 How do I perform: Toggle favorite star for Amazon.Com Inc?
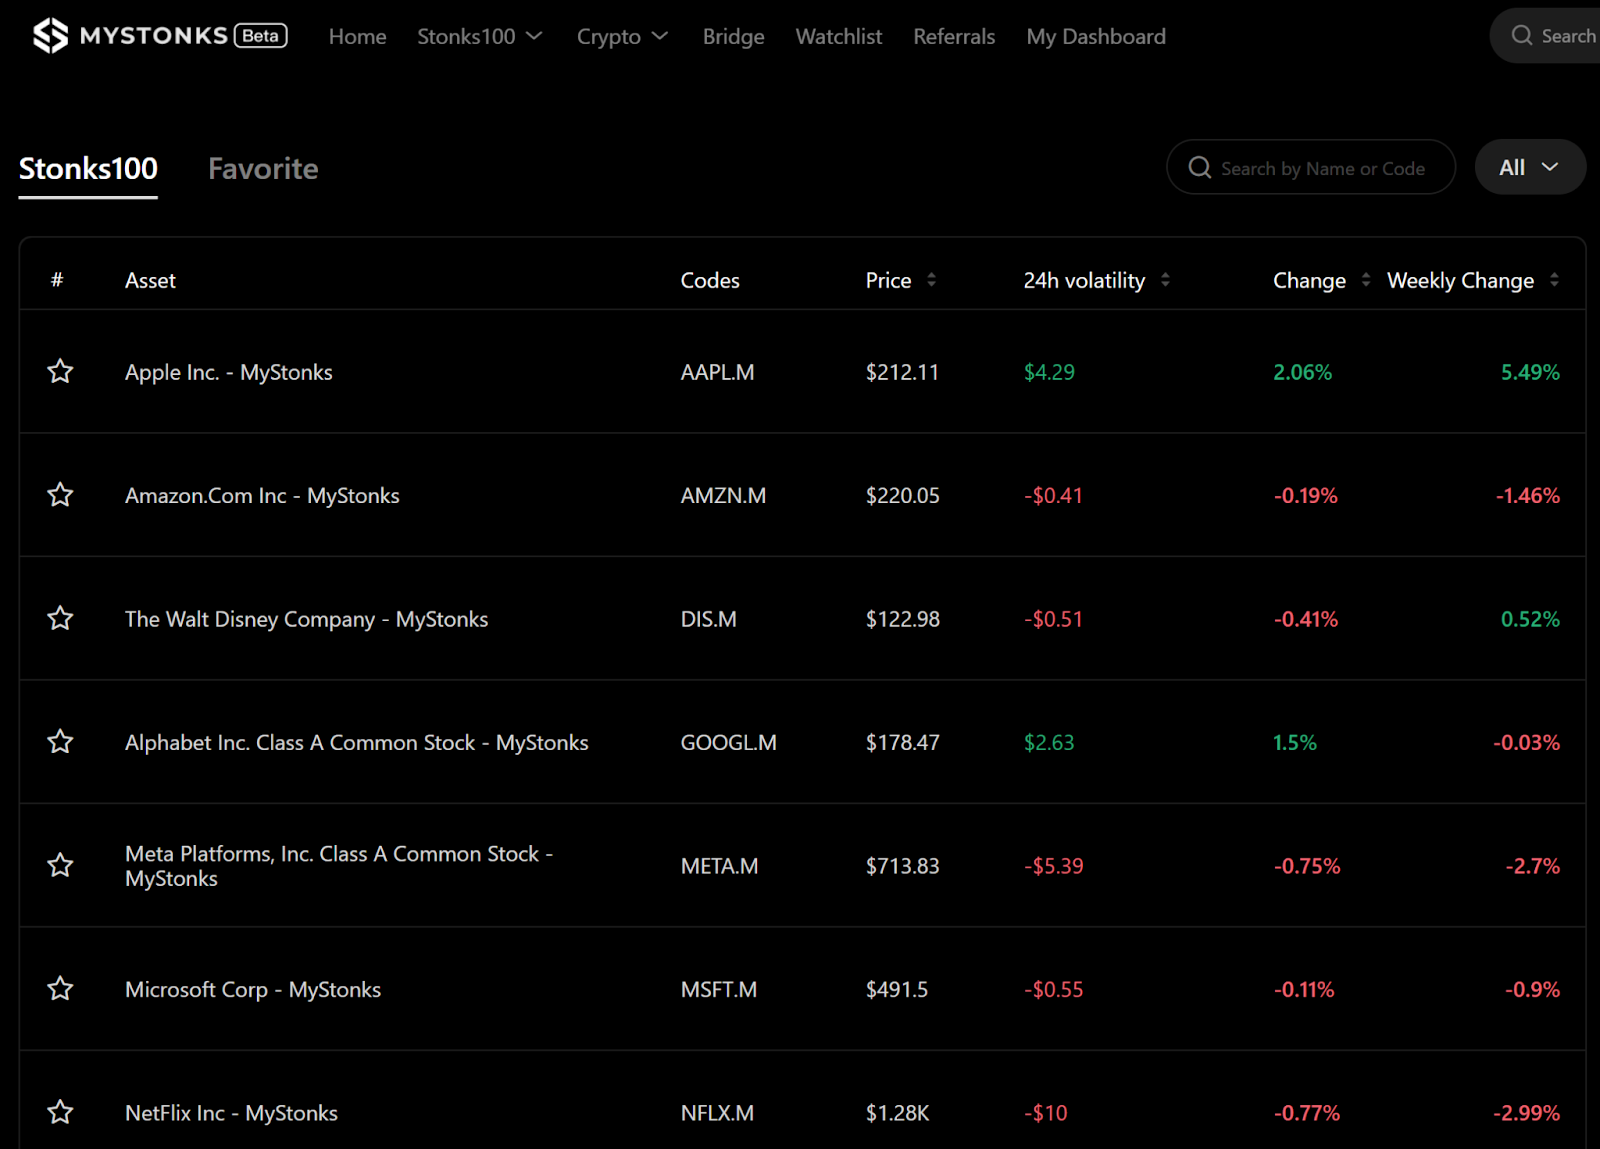[x=60, y=495]
